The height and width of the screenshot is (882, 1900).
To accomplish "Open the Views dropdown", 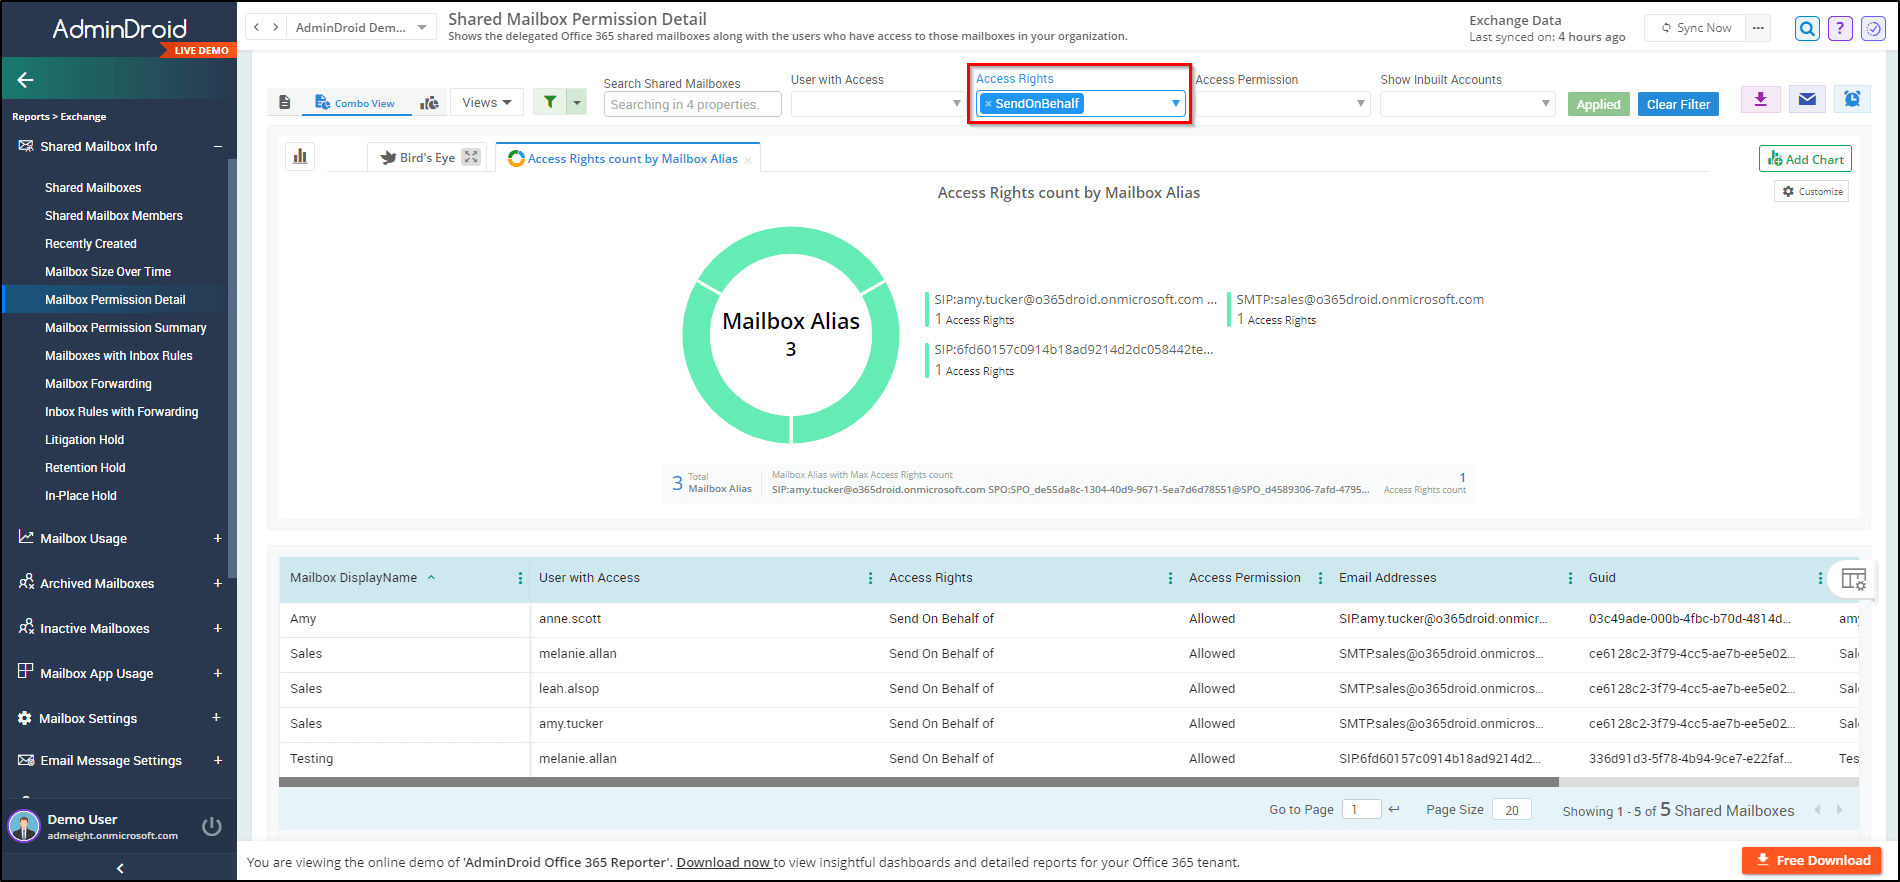I will click(x=487, y=102).
